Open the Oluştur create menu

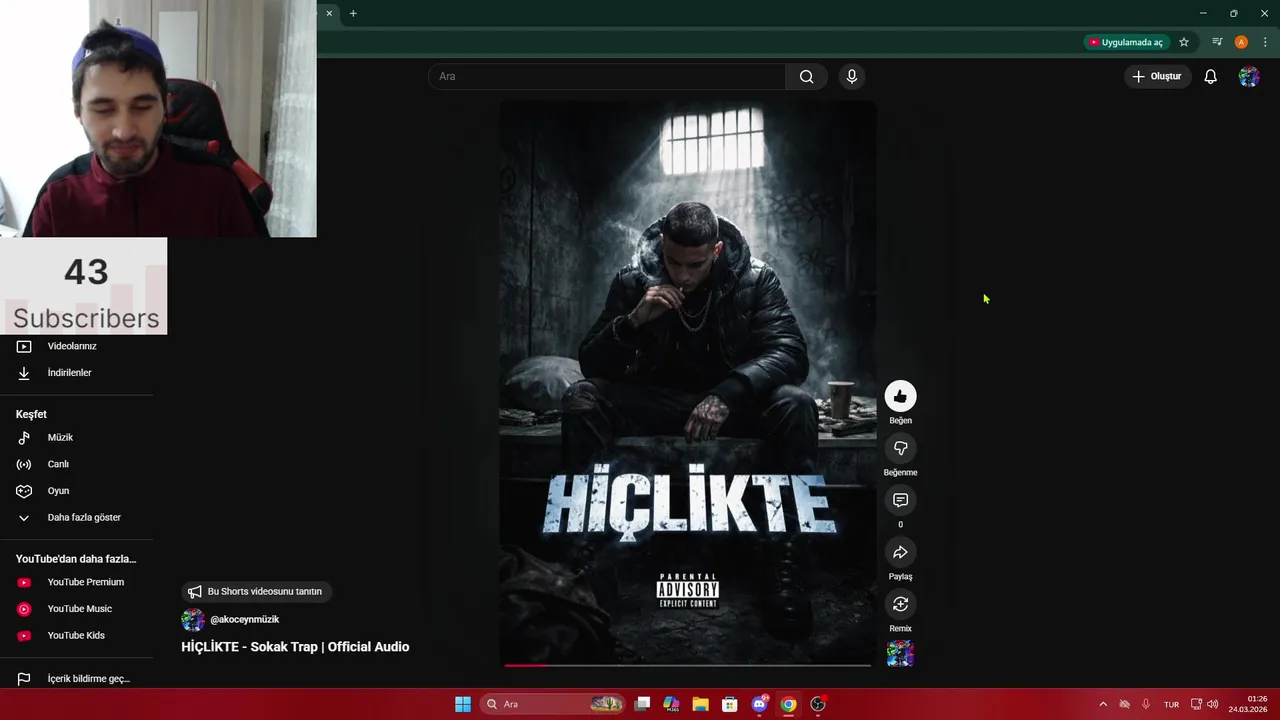1157,77
